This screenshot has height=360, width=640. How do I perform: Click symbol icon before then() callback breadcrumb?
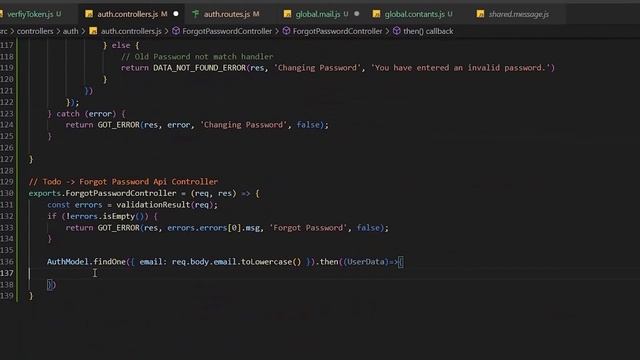click(x=396, y=31)
